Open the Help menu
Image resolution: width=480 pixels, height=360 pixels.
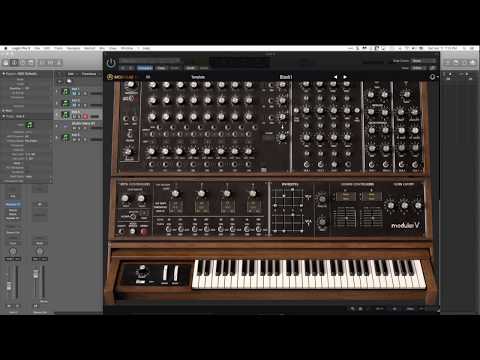pyautogui.click(x=146, y=48)
